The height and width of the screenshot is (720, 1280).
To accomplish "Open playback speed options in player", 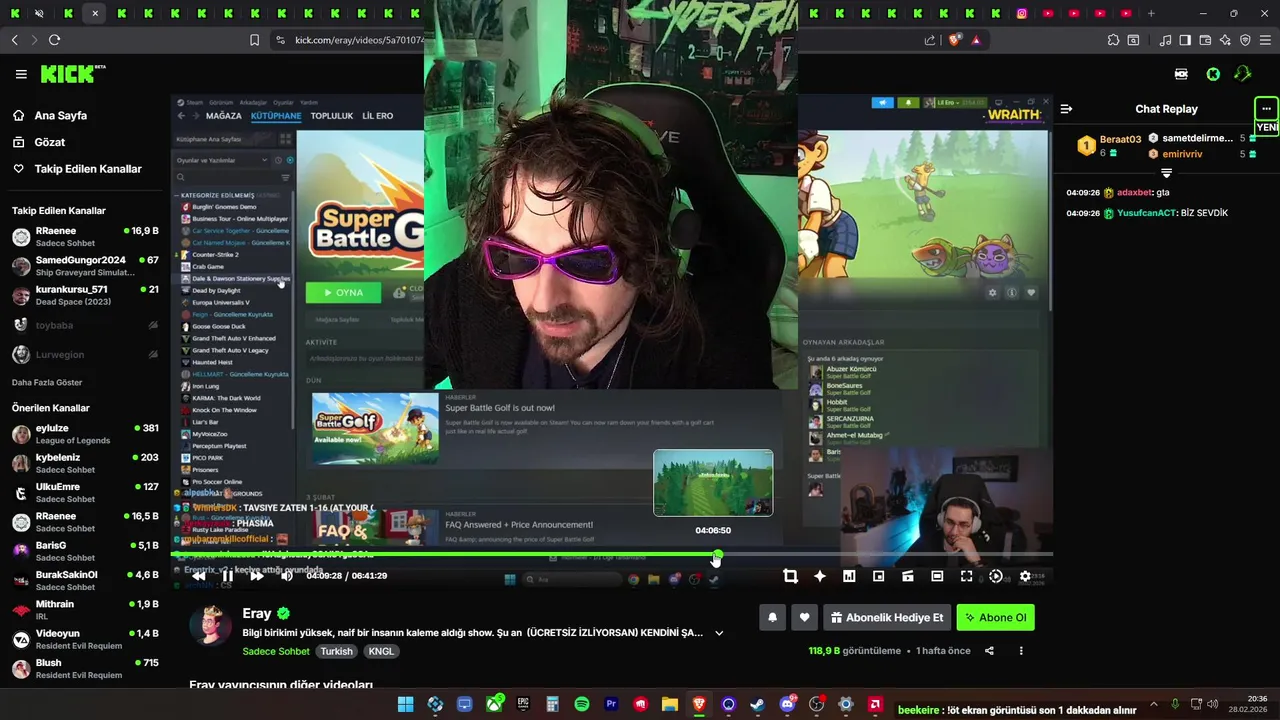I will point(995,576).
